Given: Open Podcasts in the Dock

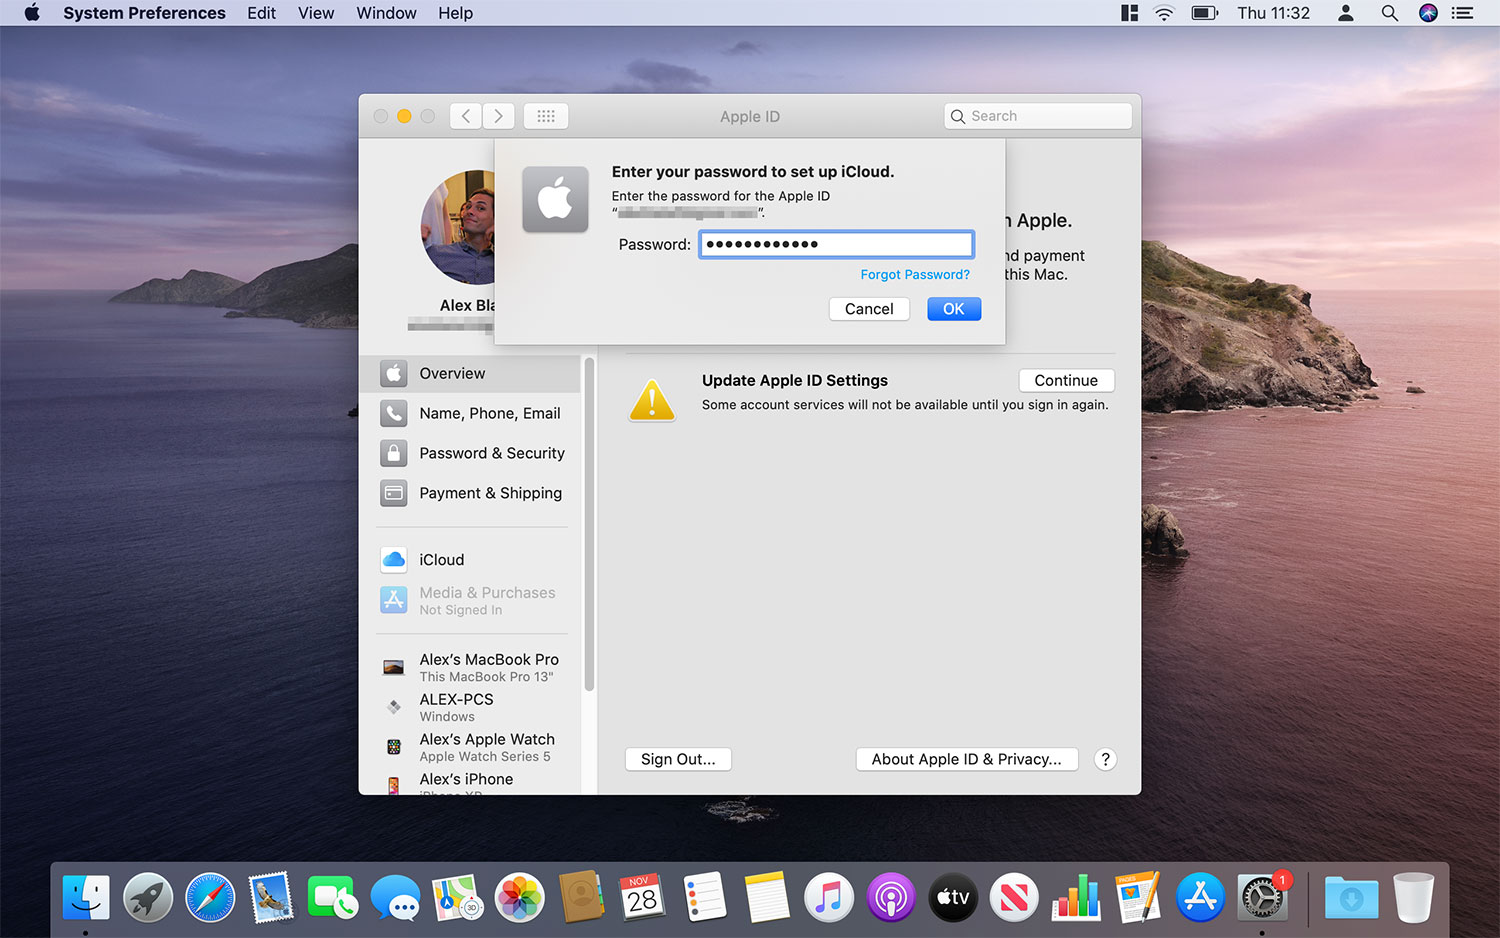Looking at the screenshot, I should (x=890, y=897).
